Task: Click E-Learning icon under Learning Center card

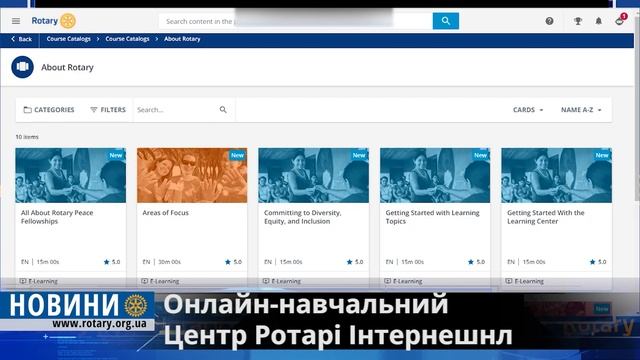Action: [509, 281]
